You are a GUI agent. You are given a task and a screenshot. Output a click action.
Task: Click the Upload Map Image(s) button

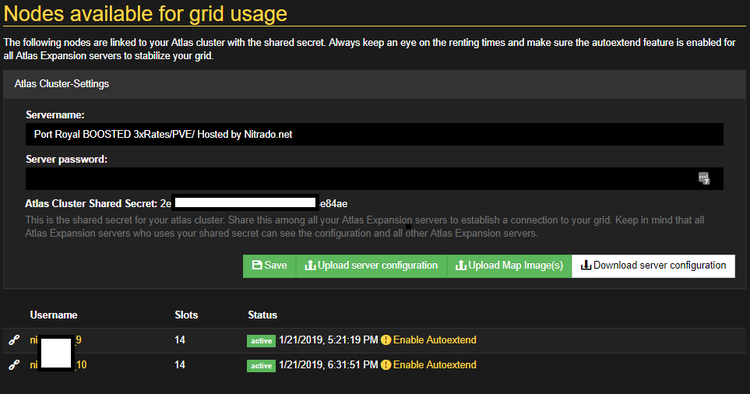pyautogui.click(x=509, y=266)
